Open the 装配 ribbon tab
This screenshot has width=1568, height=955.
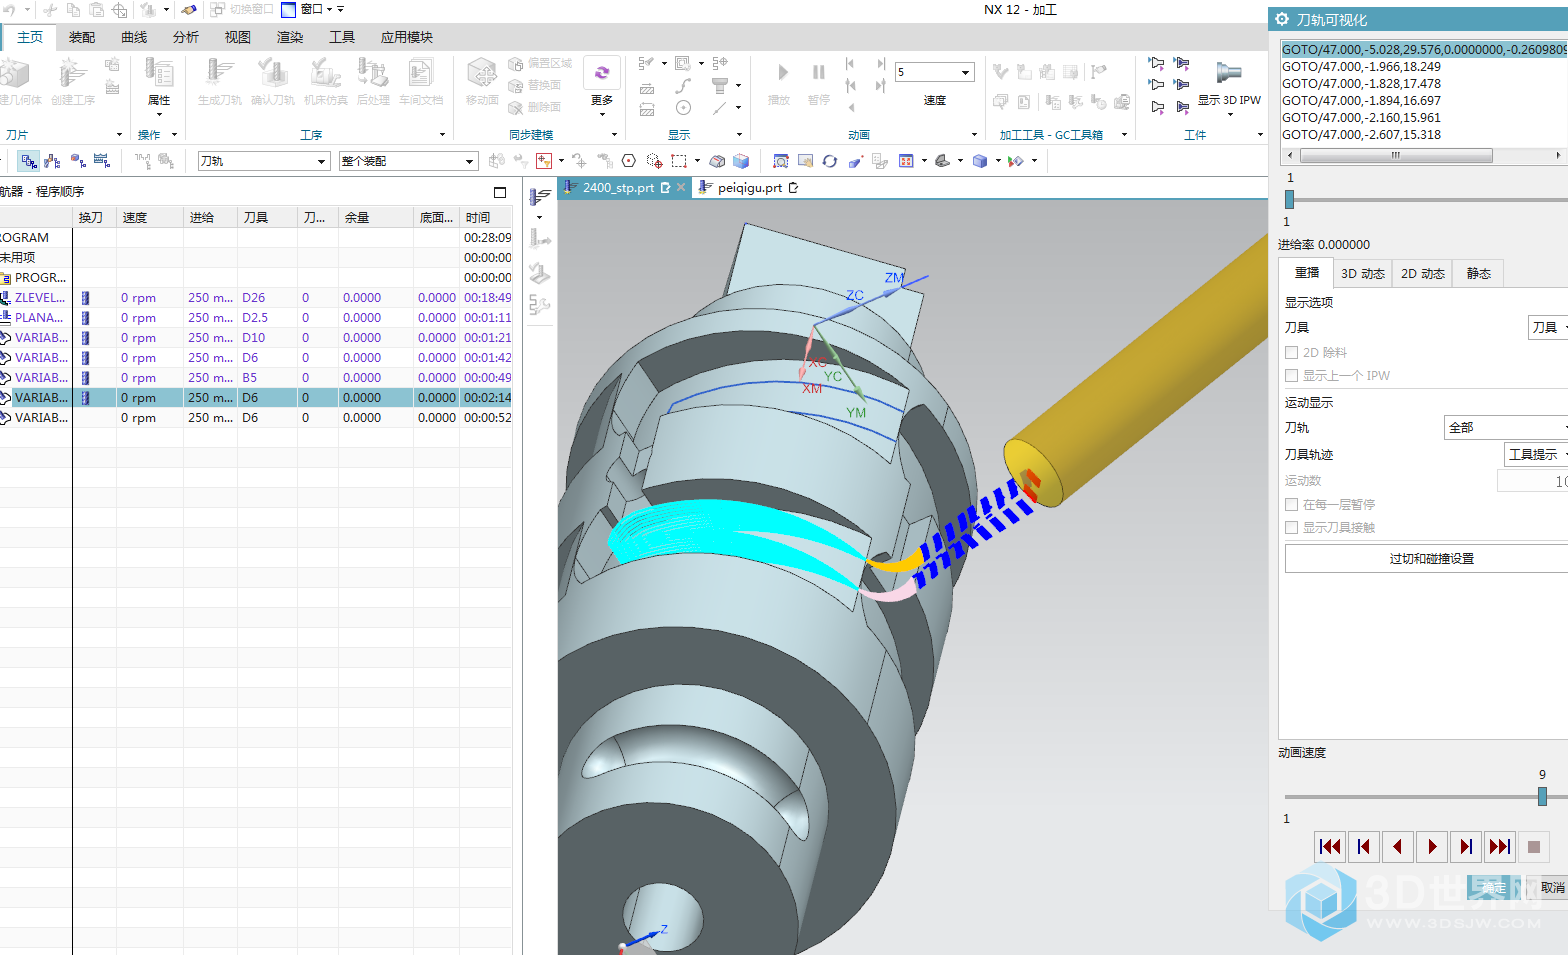(82, 37)
